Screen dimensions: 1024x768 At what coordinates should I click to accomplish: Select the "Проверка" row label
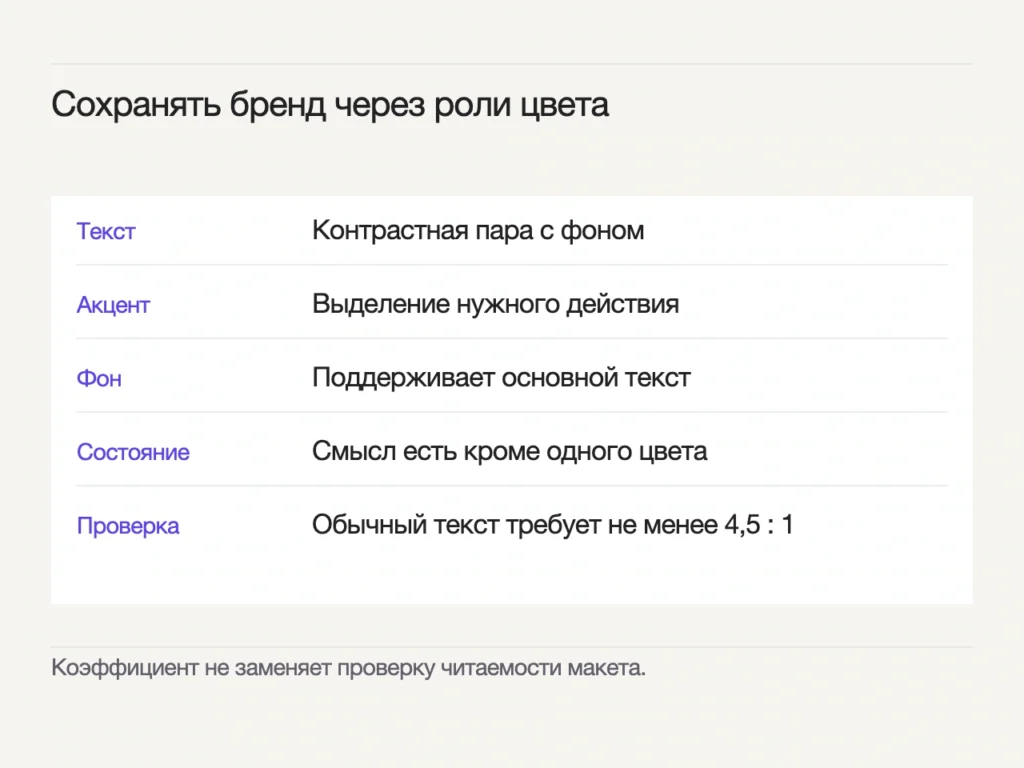(x=128, y=526)
